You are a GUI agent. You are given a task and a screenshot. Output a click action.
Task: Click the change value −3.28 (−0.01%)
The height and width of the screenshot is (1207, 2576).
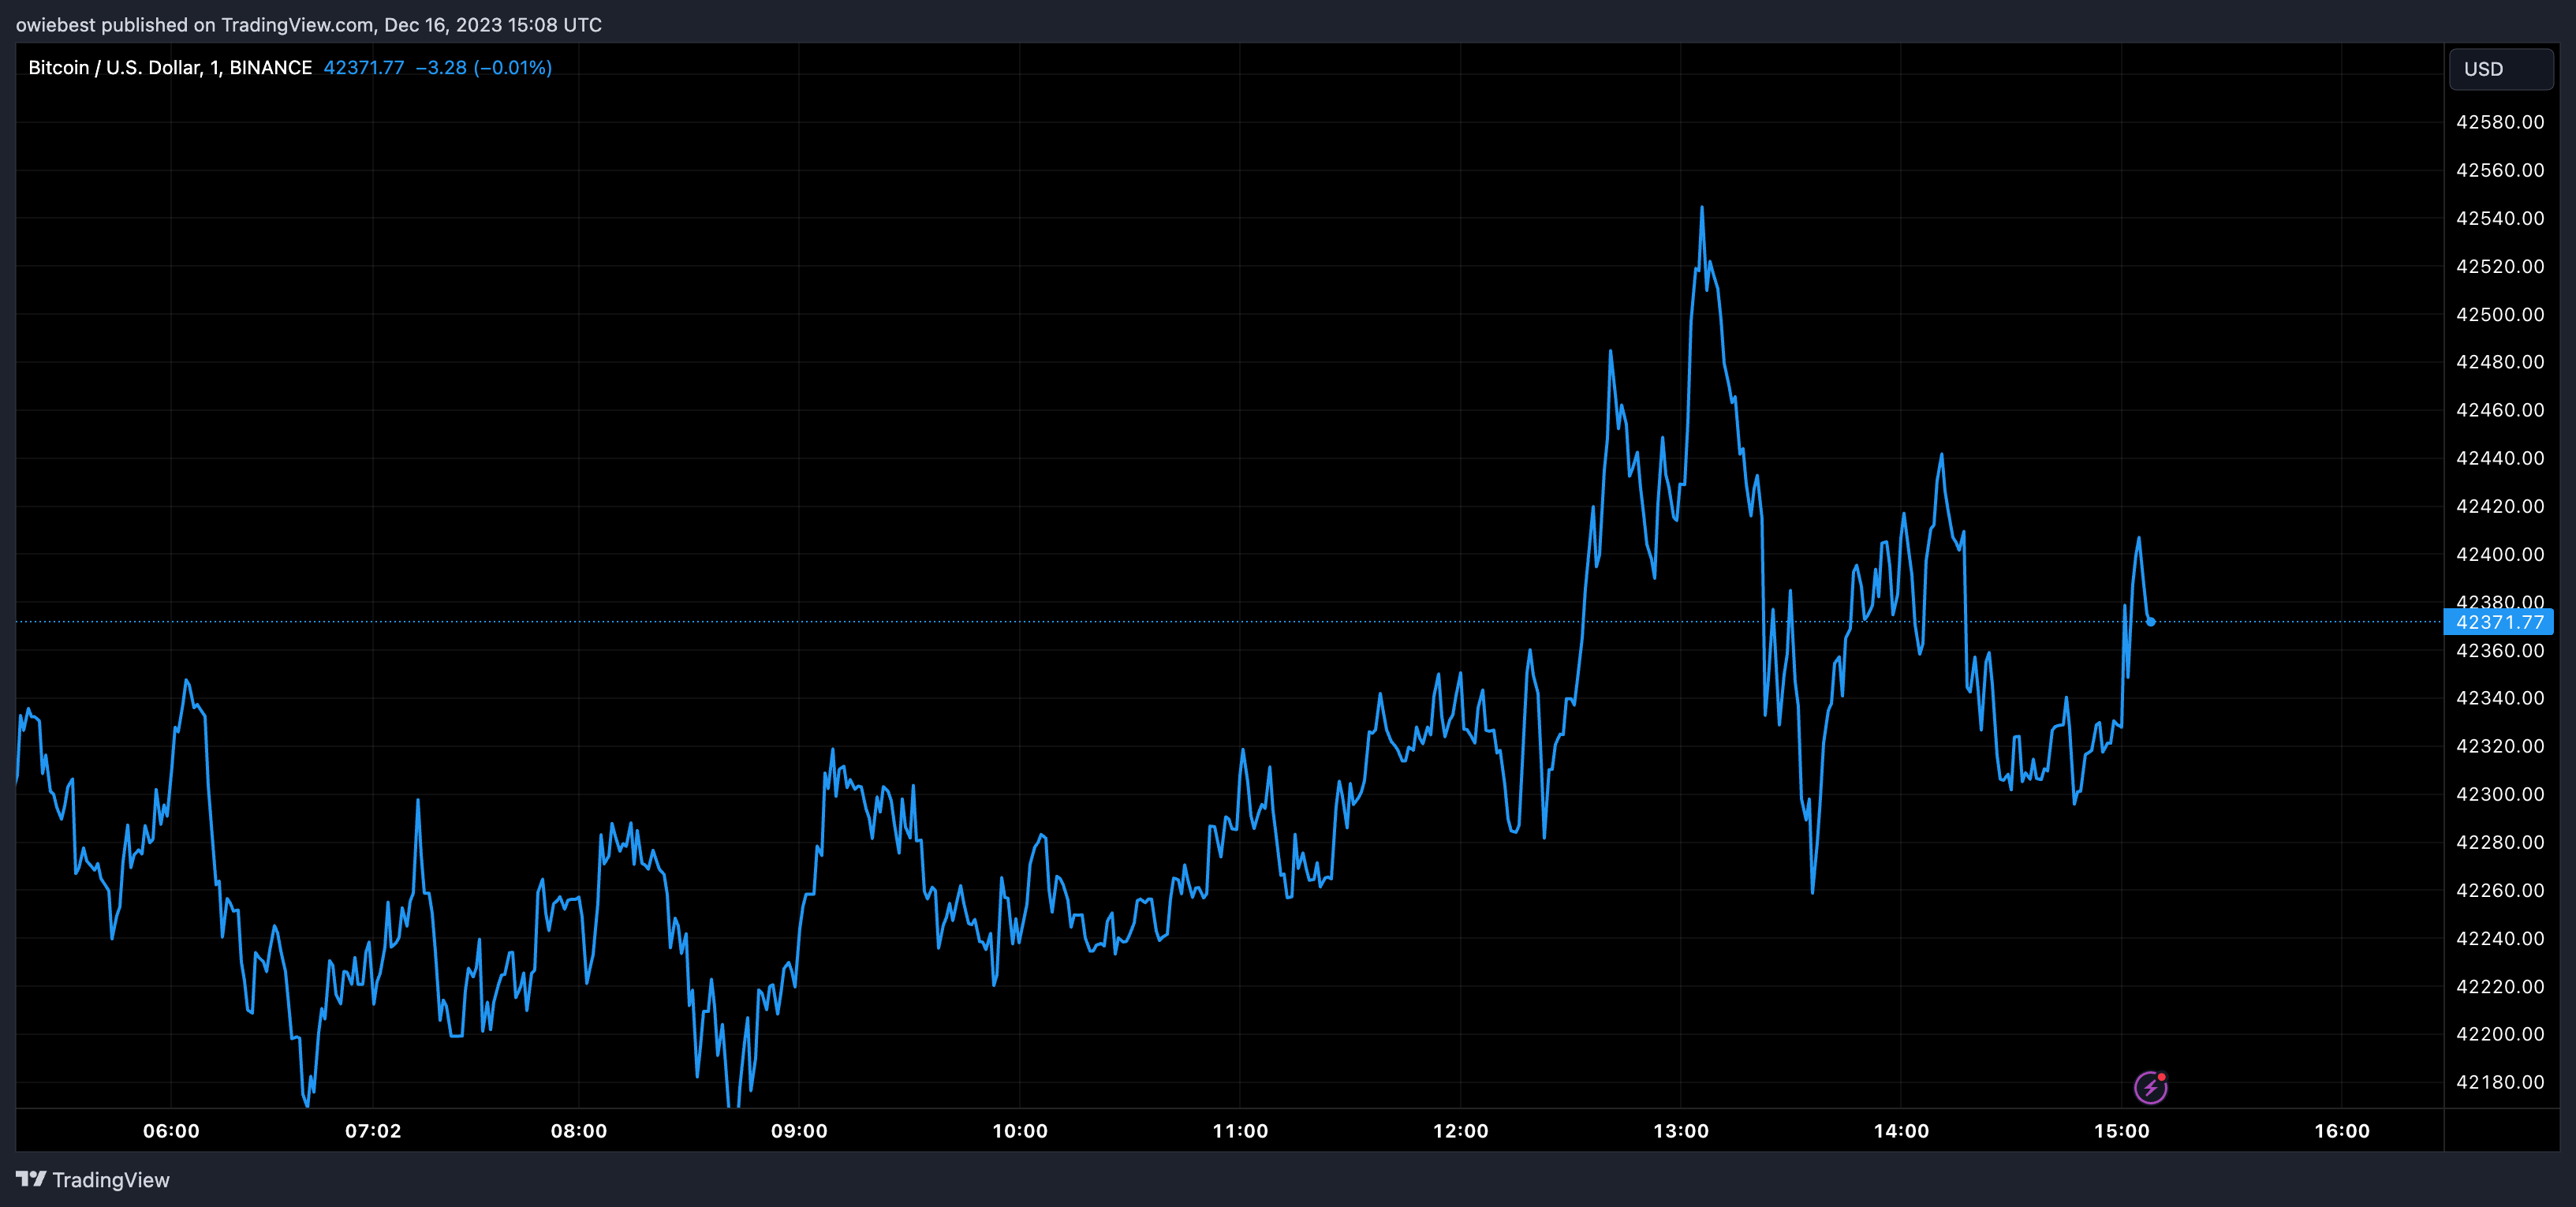click(484, 68)
